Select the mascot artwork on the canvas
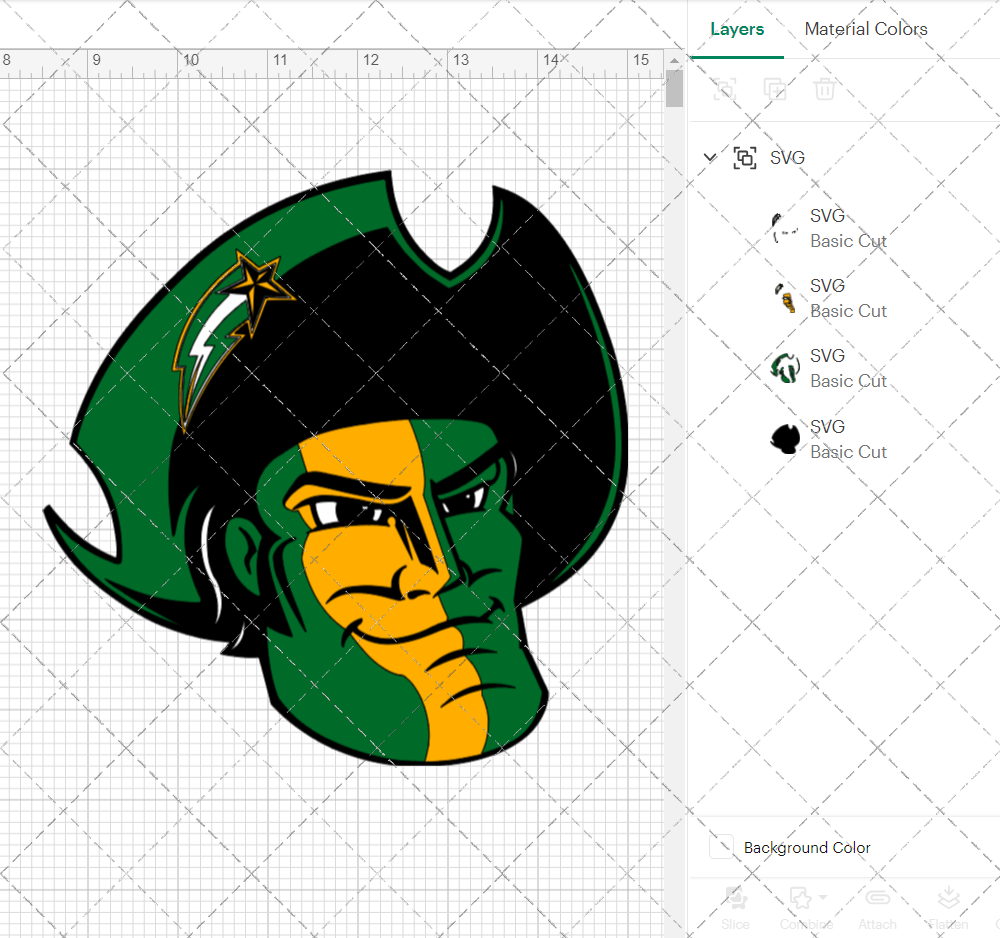Screen dimensions: 1000x938 (336, 467)
